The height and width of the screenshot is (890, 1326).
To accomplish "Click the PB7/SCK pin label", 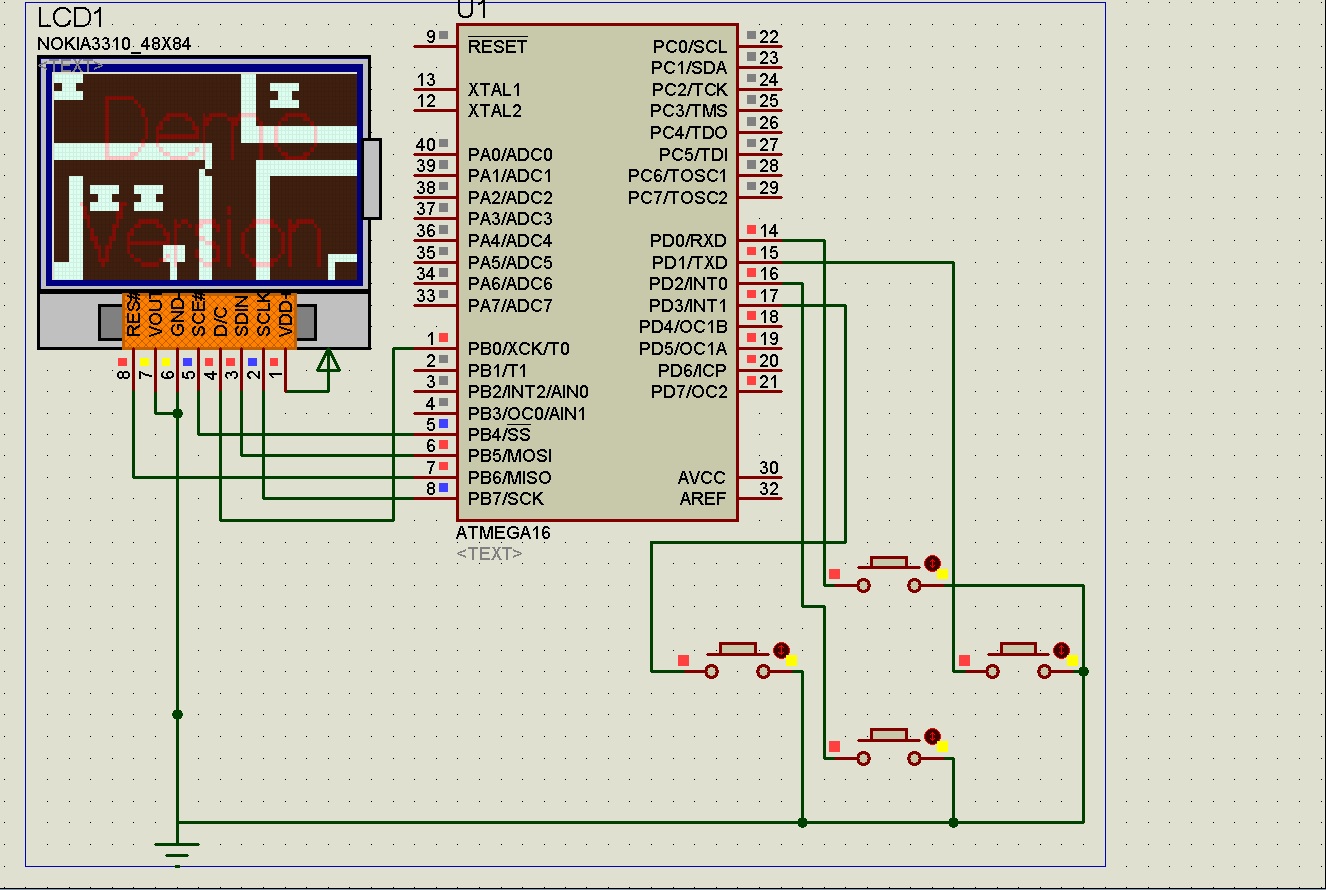I will point(506,499).
